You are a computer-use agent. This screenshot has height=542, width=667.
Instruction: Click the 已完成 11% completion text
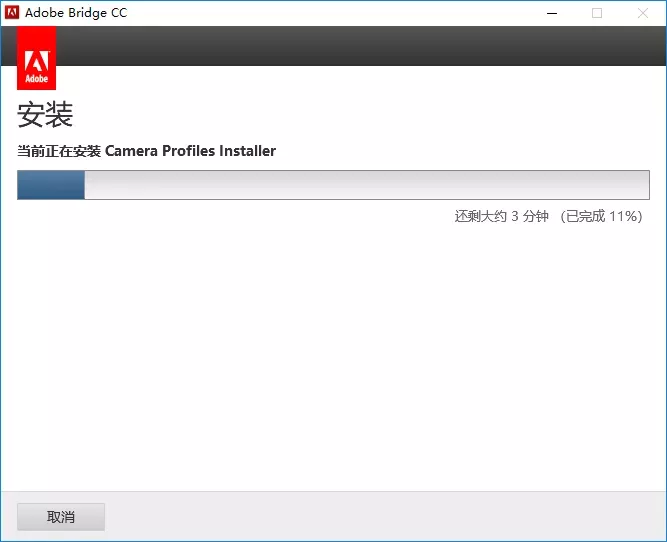pos(602,216)
